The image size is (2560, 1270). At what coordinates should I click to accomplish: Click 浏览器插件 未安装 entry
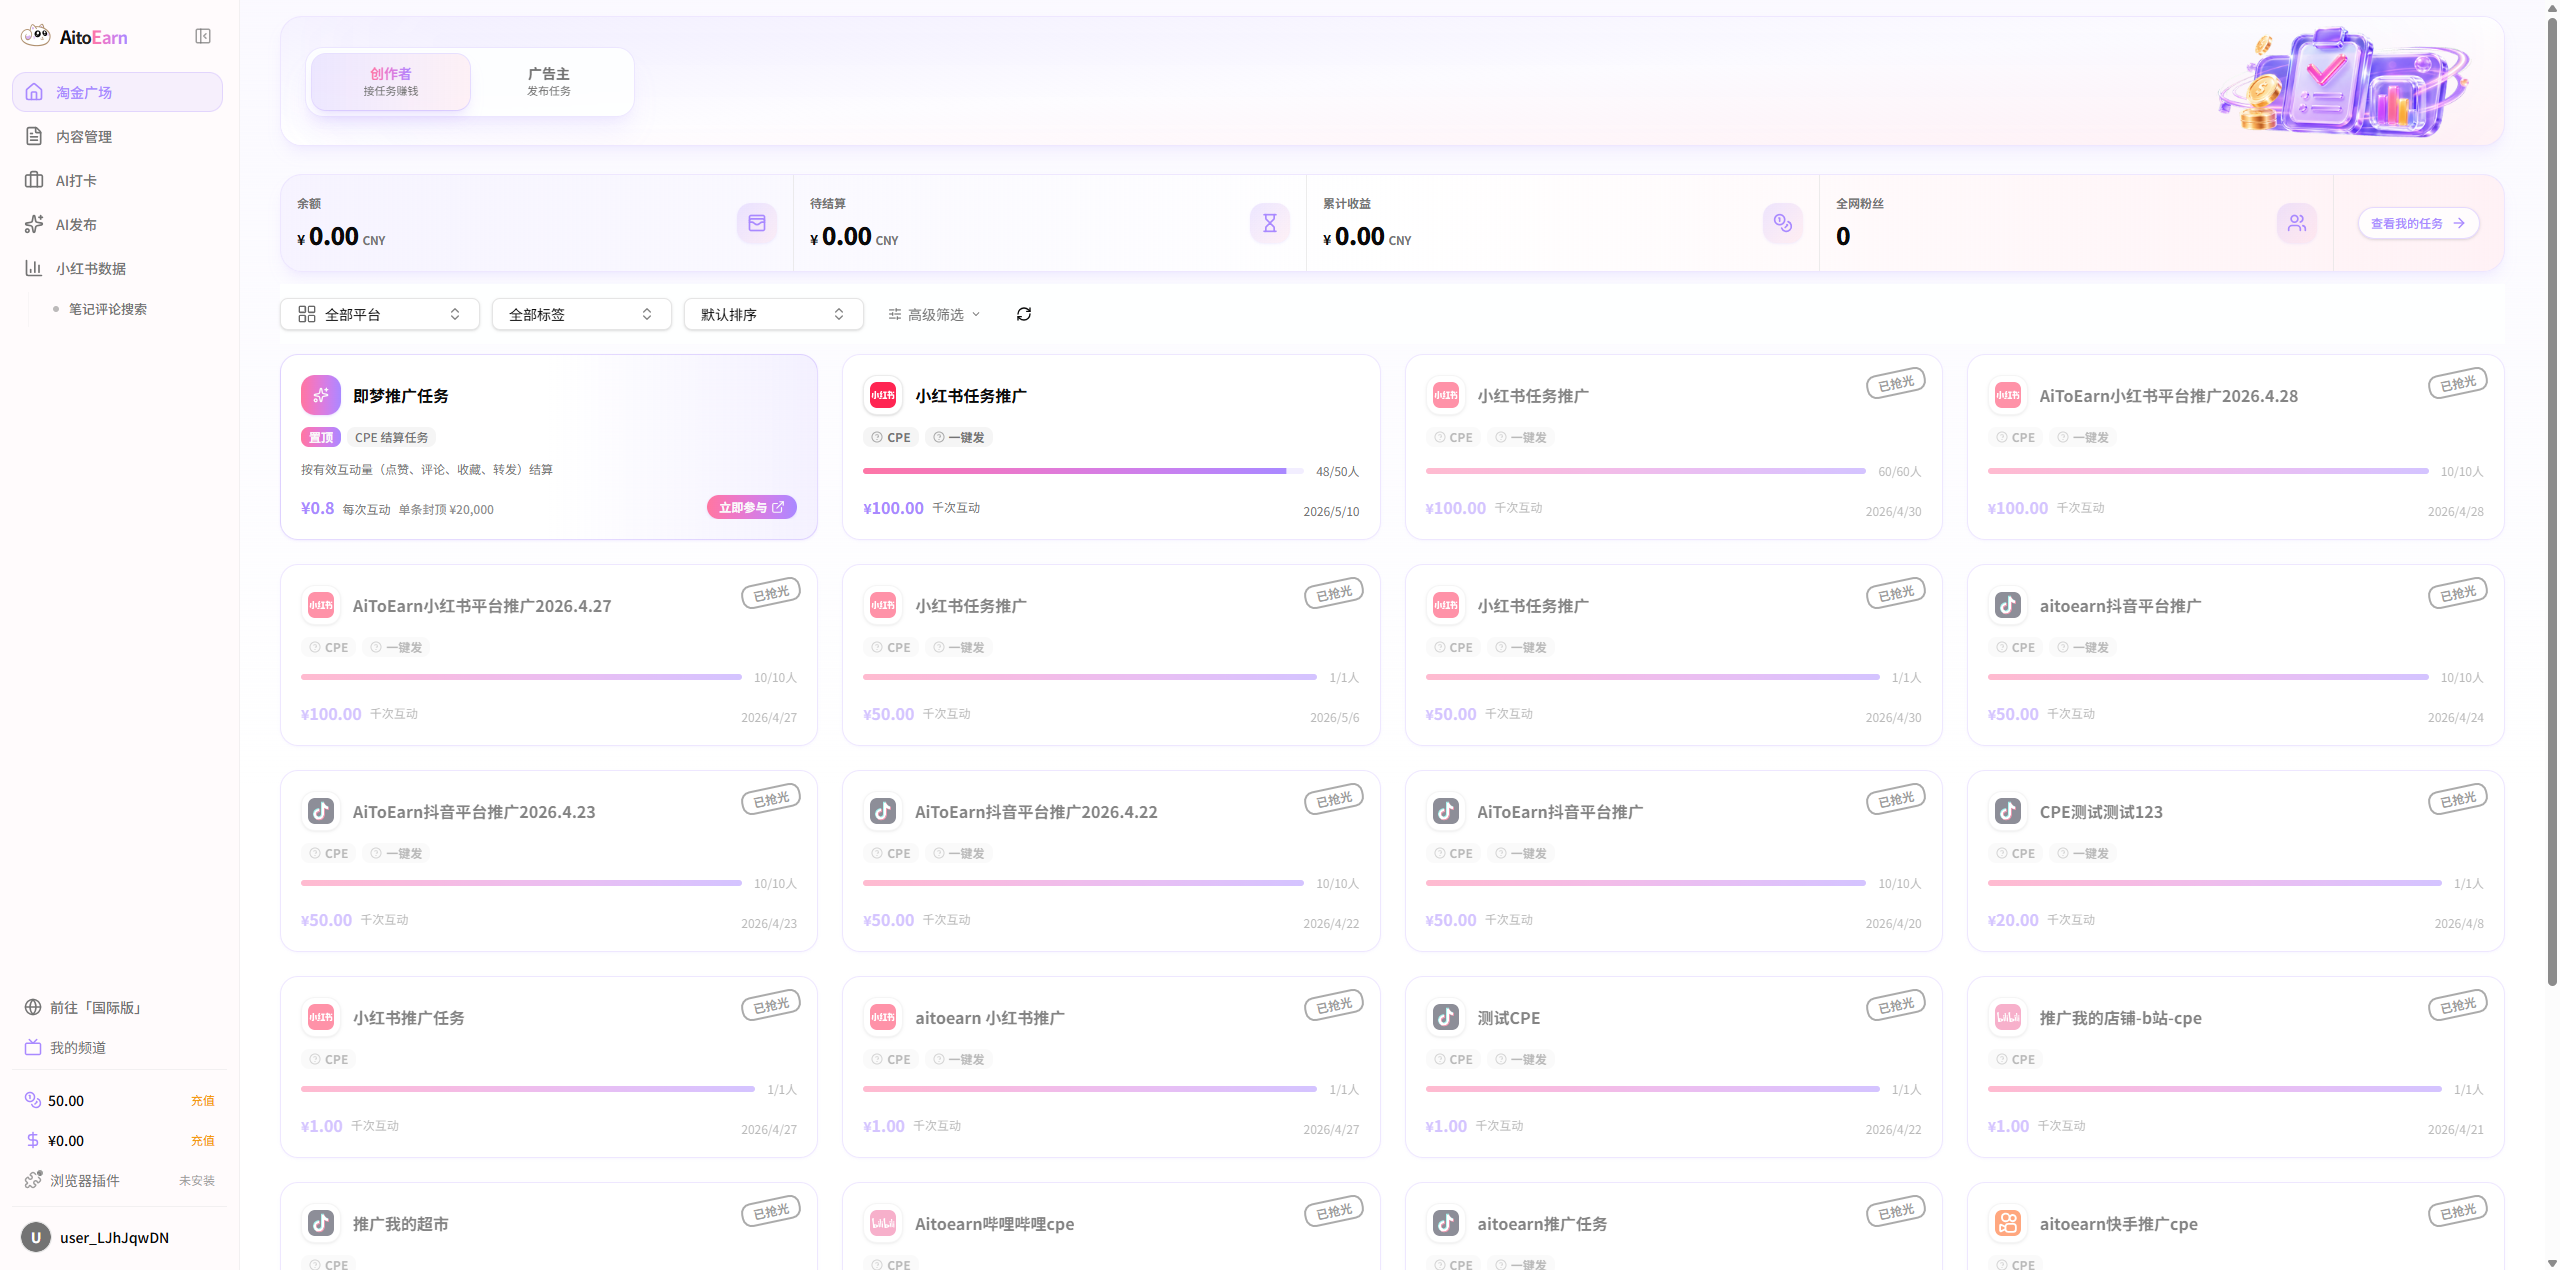(x=119, y=1180)
